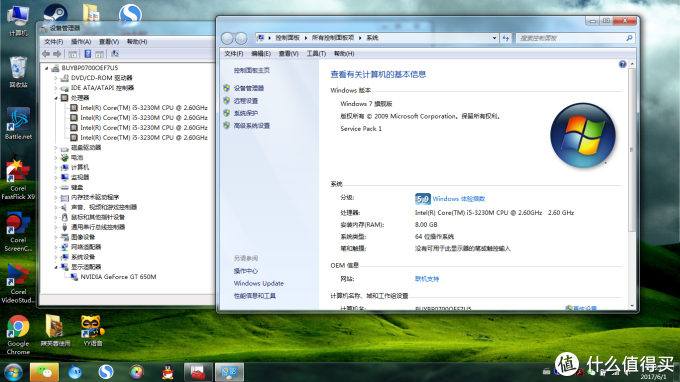Open the folder icon left of YY语音
Viewport: 680px width, 382px height.
pyautogui.click(x=55, y=331)
